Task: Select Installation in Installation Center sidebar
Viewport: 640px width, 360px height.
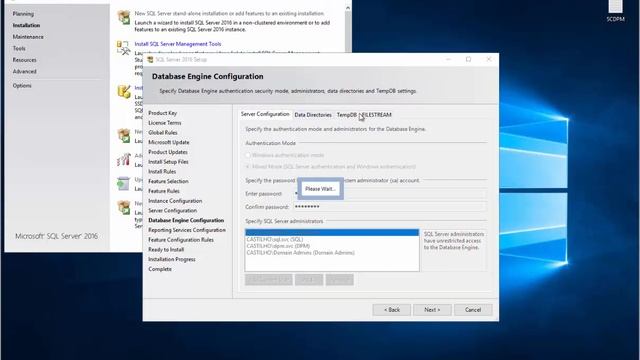Action: click(x=26, y=25)
